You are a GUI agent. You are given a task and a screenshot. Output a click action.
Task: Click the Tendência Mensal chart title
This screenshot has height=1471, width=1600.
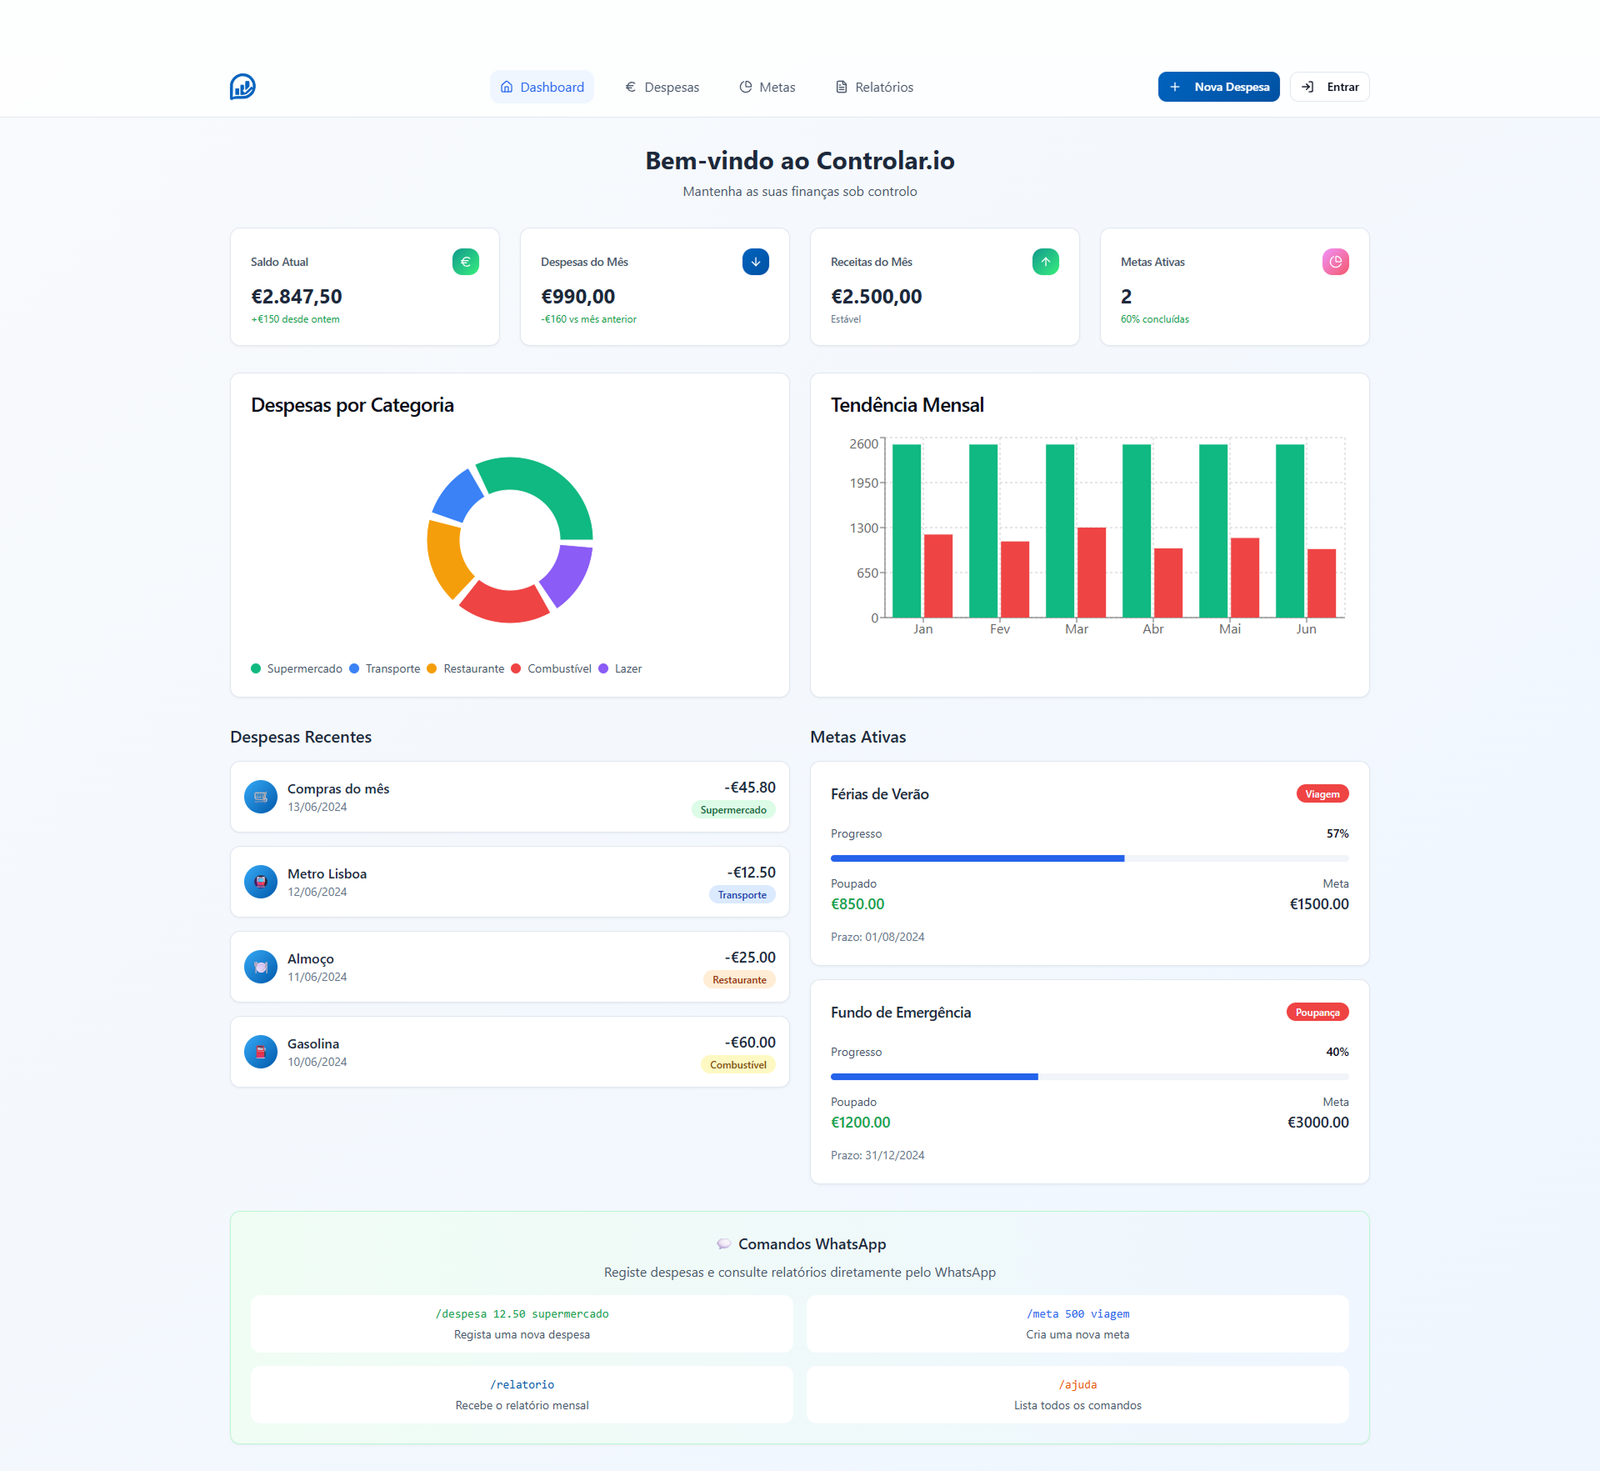point(907,405)
